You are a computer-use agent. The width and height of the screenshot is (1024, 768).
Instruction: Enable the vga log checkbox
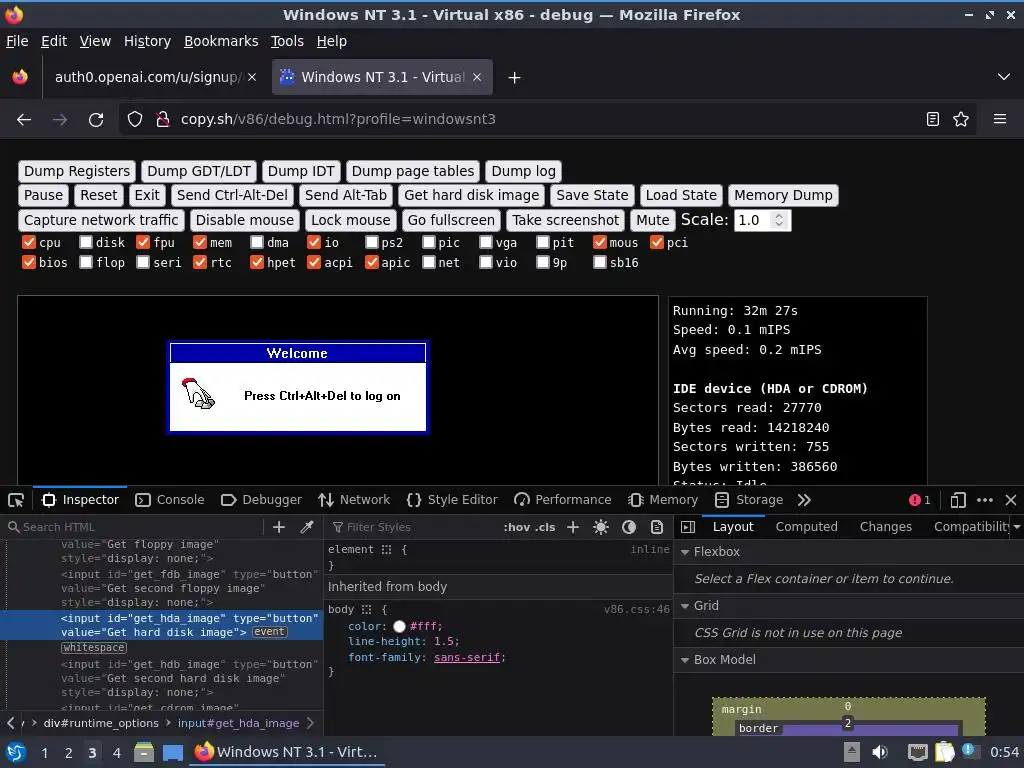click(x=485, y=243)
